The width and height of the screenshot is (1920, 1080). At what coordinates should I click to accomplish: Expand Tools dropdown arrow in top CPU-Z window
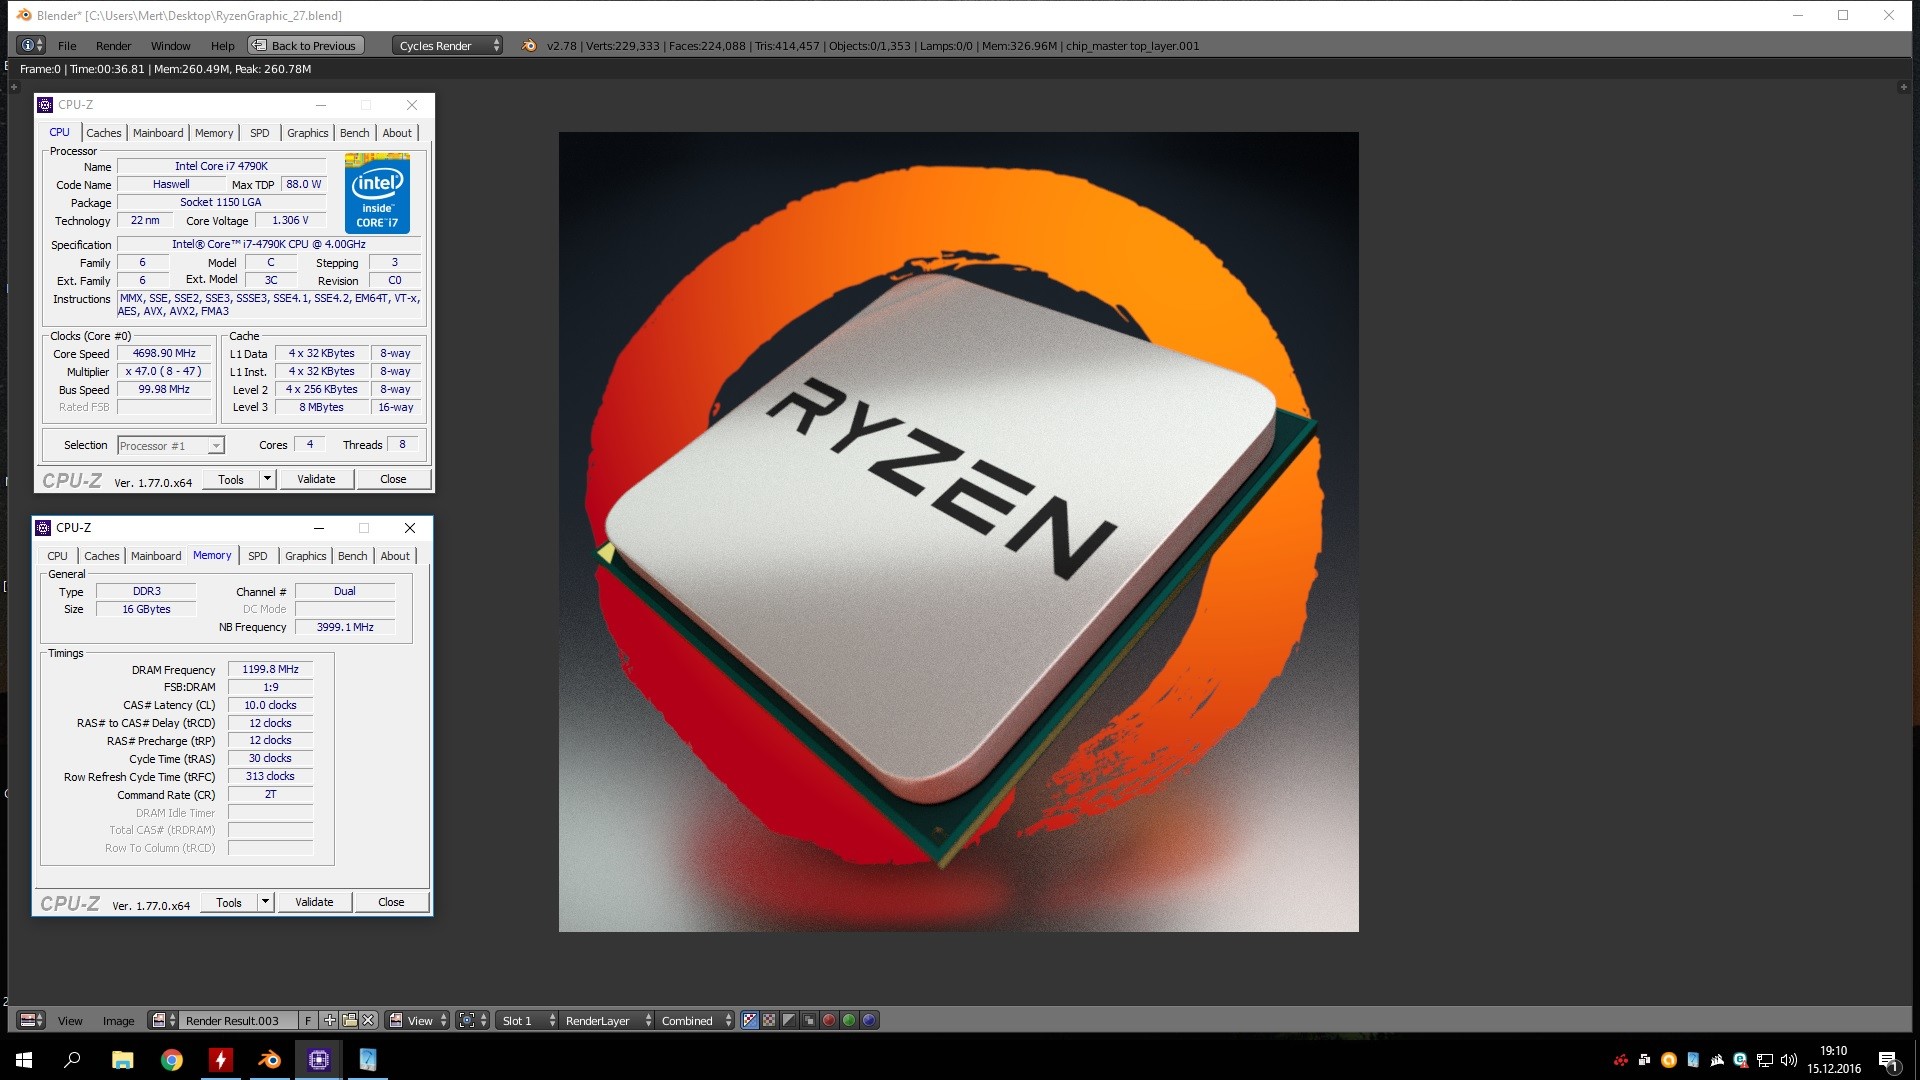click(x=267, y=479)
